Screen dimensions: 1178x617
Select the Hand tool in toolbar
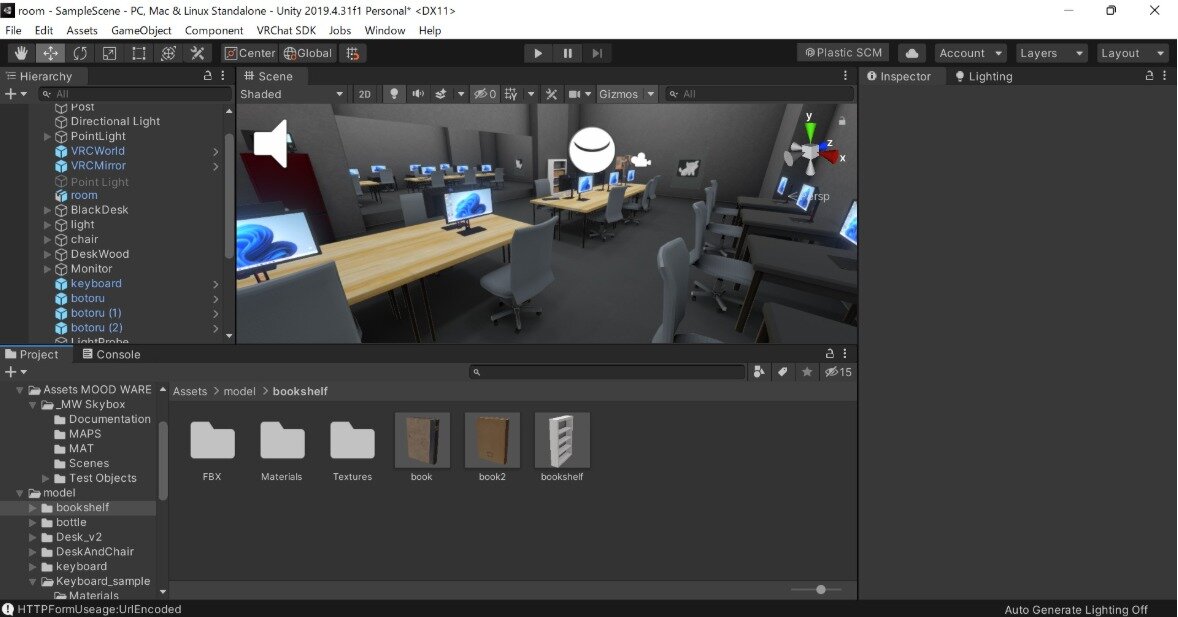click(21, 53)
